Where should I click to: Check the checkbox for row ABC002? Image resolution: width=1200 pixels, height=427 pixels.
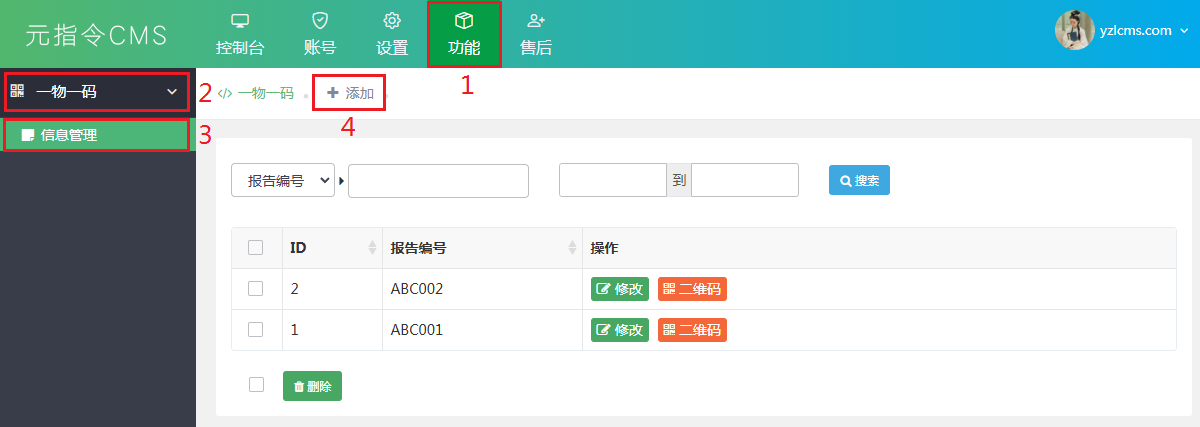pos(255,288)
